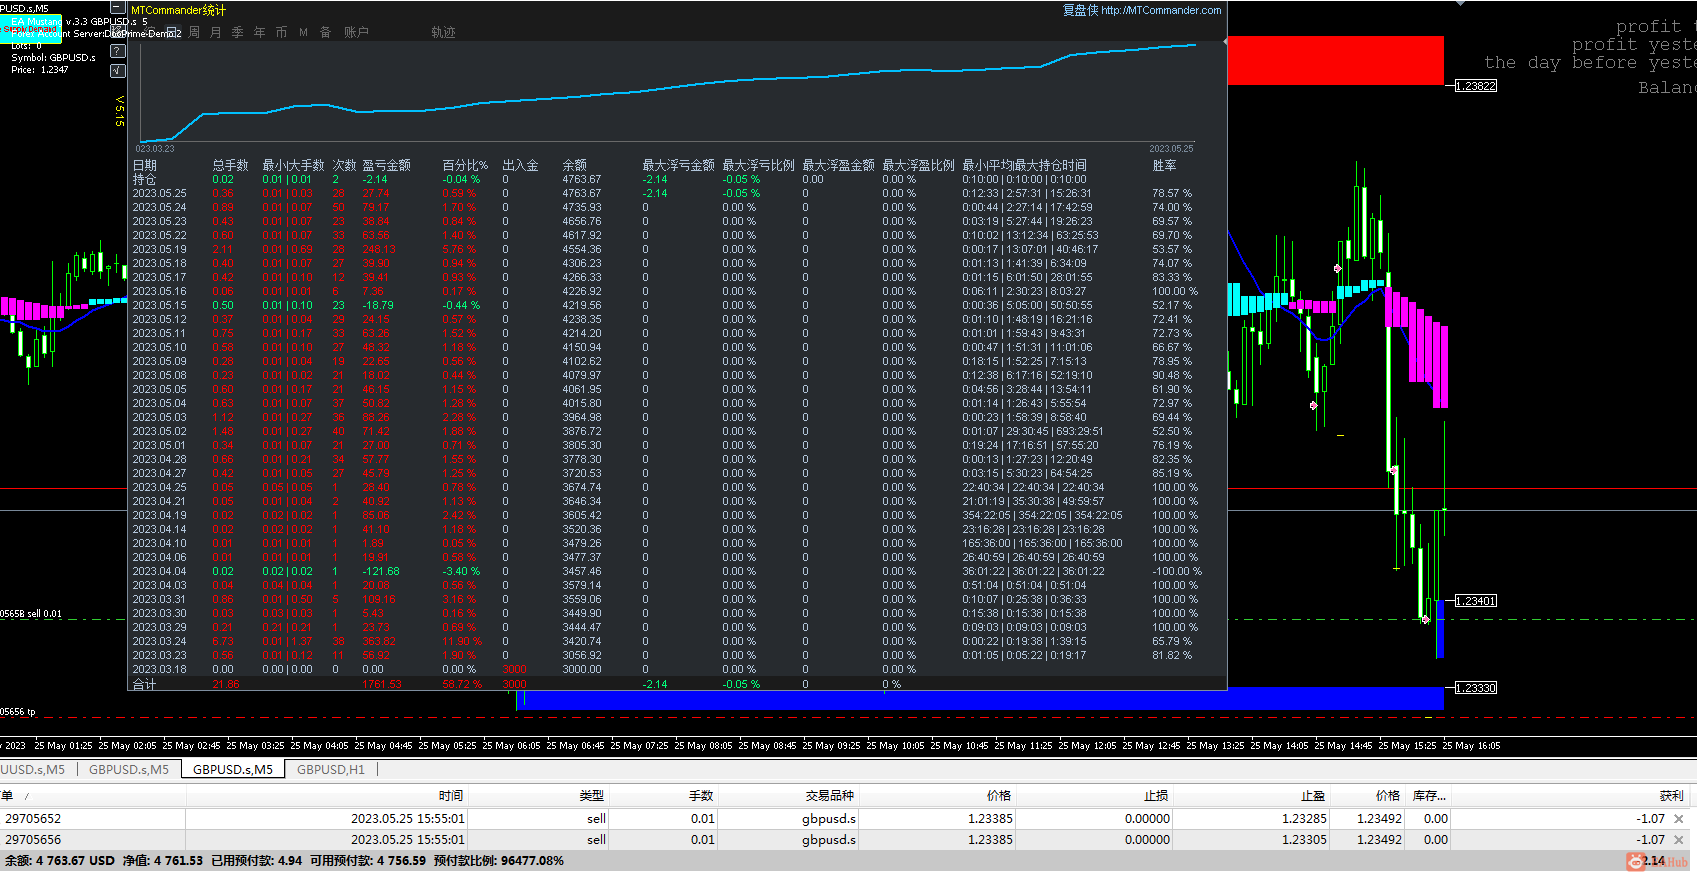Click the 2023.03.18 row date
Viewport: 1697px width, 877px height.
[x=159, y=670]
